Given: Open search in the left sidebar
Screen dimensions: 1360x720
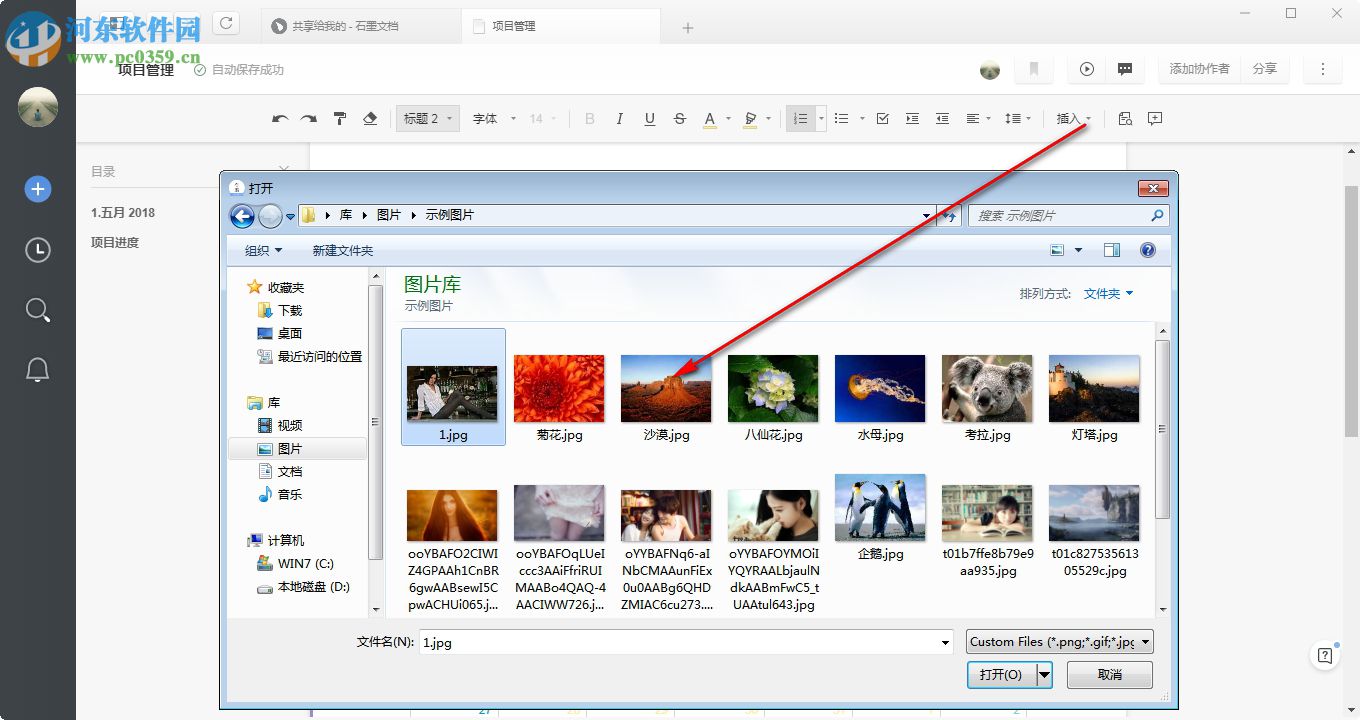Looking at the screenshot, I should click(38, 310).
